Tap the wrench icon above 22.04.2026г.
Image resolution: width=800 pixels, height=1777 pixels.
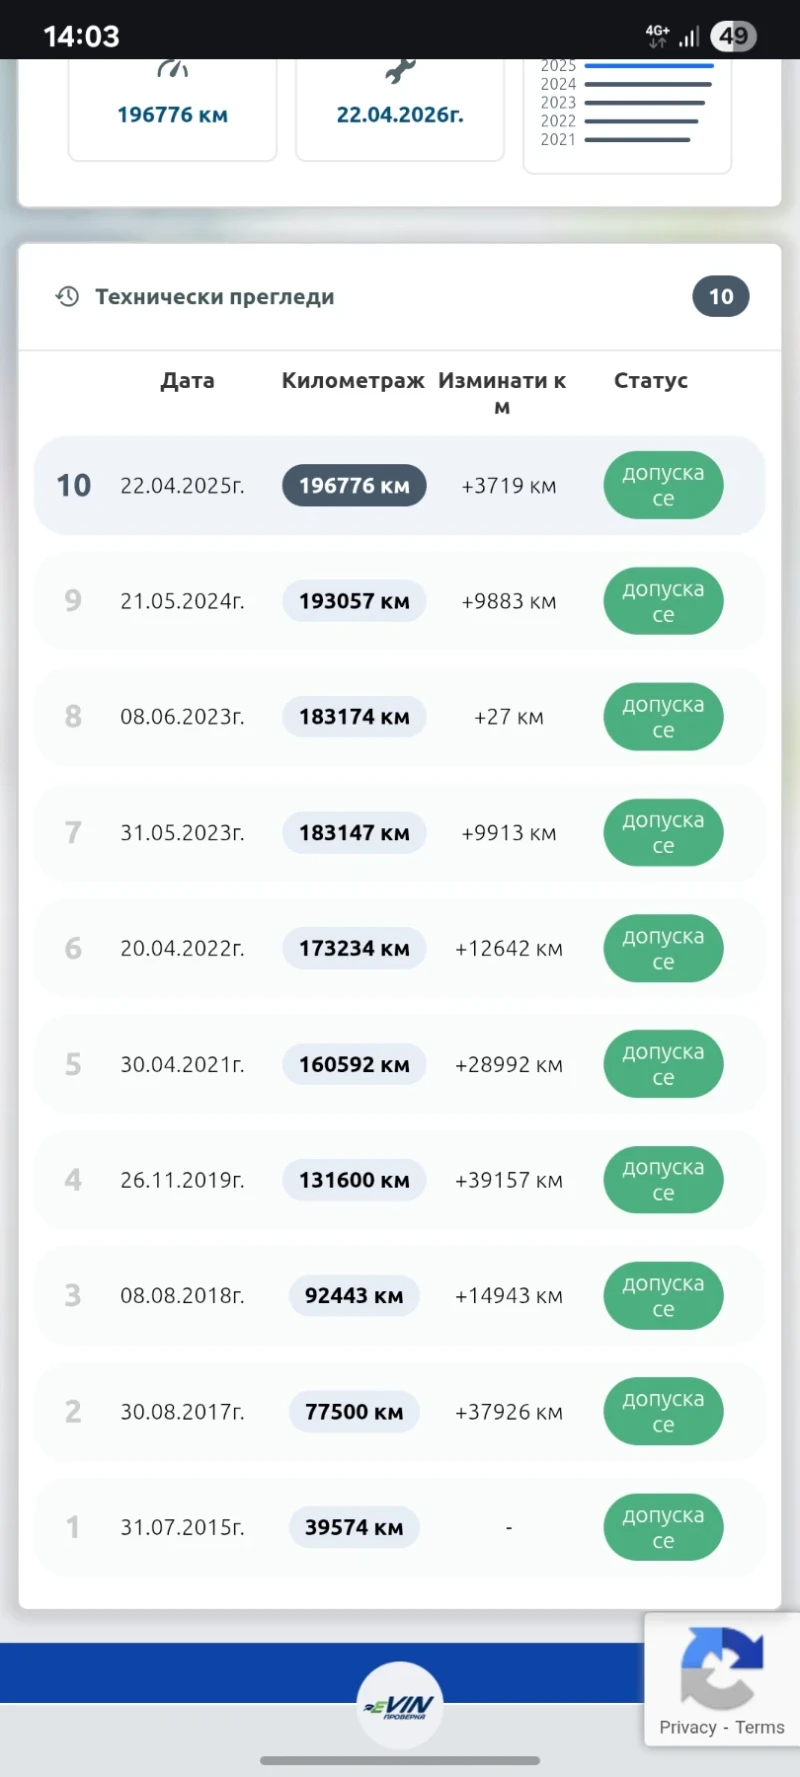coord(400,72)
